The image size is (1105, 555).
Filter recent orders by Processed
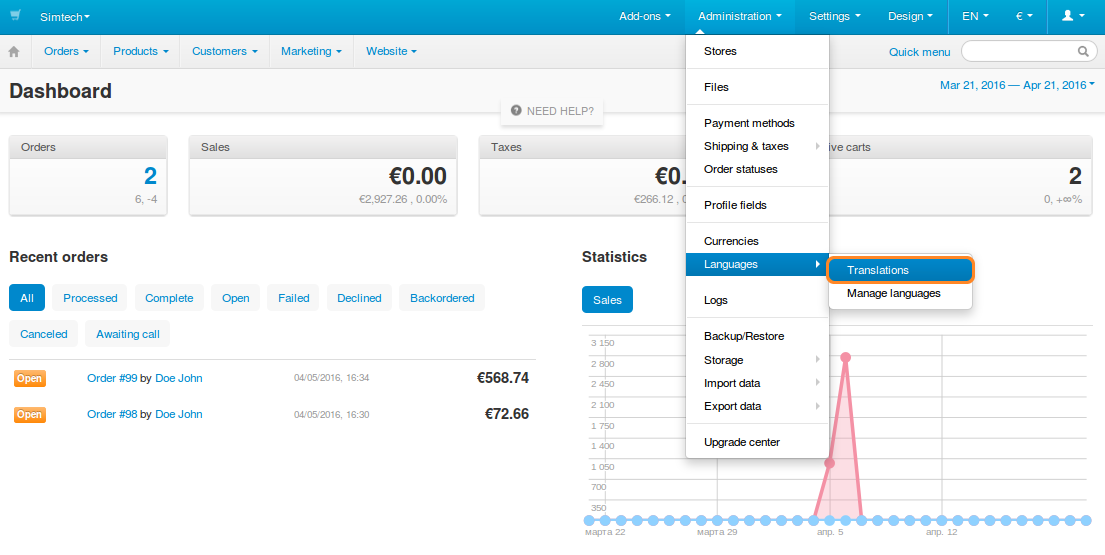(90, 298)
